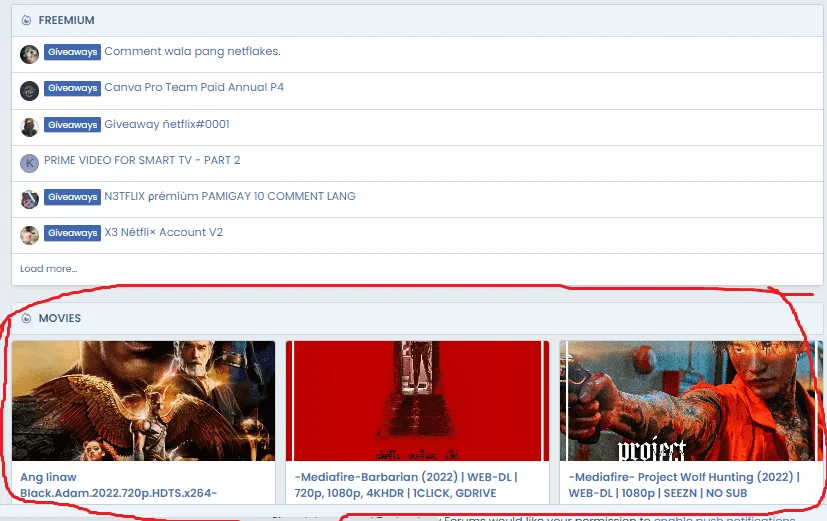Click the MOVIES section header icon
The height and width of the screenshot is (521, 827).
[x=26, y=318]
